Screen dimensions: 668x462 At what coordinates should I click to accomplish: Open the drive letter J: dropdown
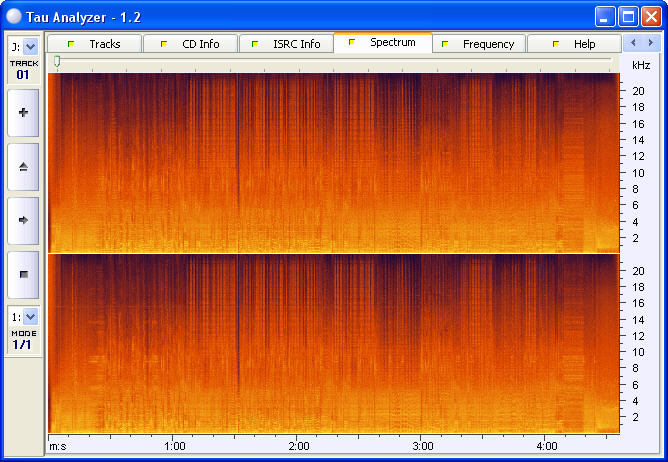point(30,46)
